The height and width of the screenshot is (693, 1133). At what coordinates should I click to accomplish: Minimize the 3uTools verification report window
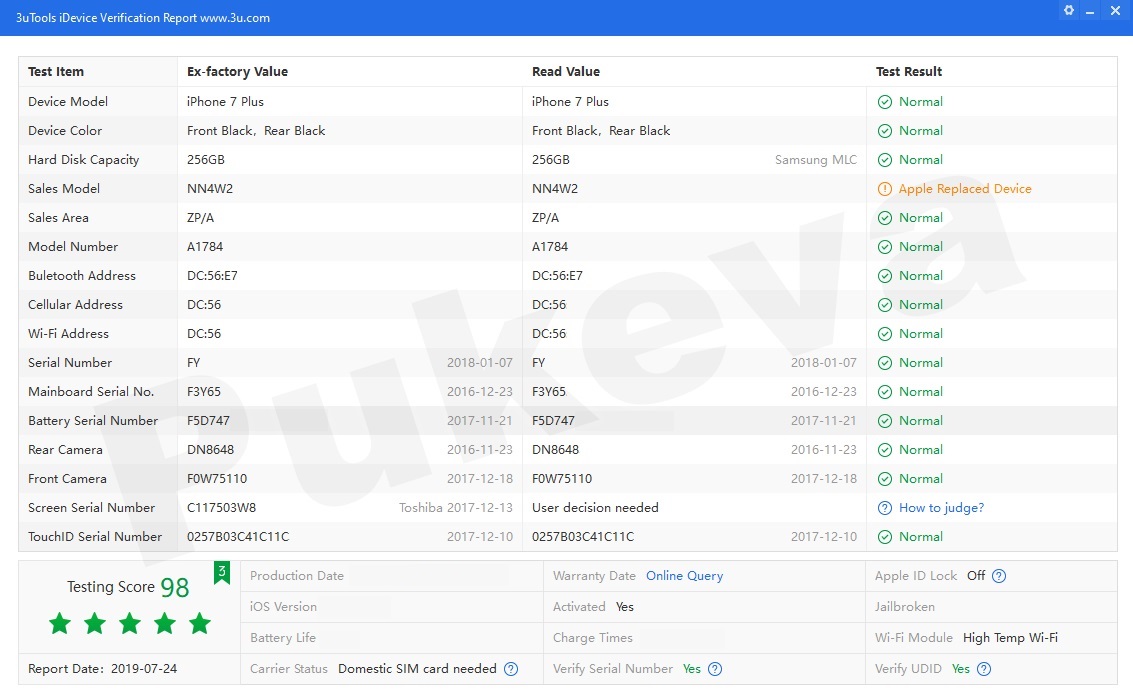[1090, 12]
